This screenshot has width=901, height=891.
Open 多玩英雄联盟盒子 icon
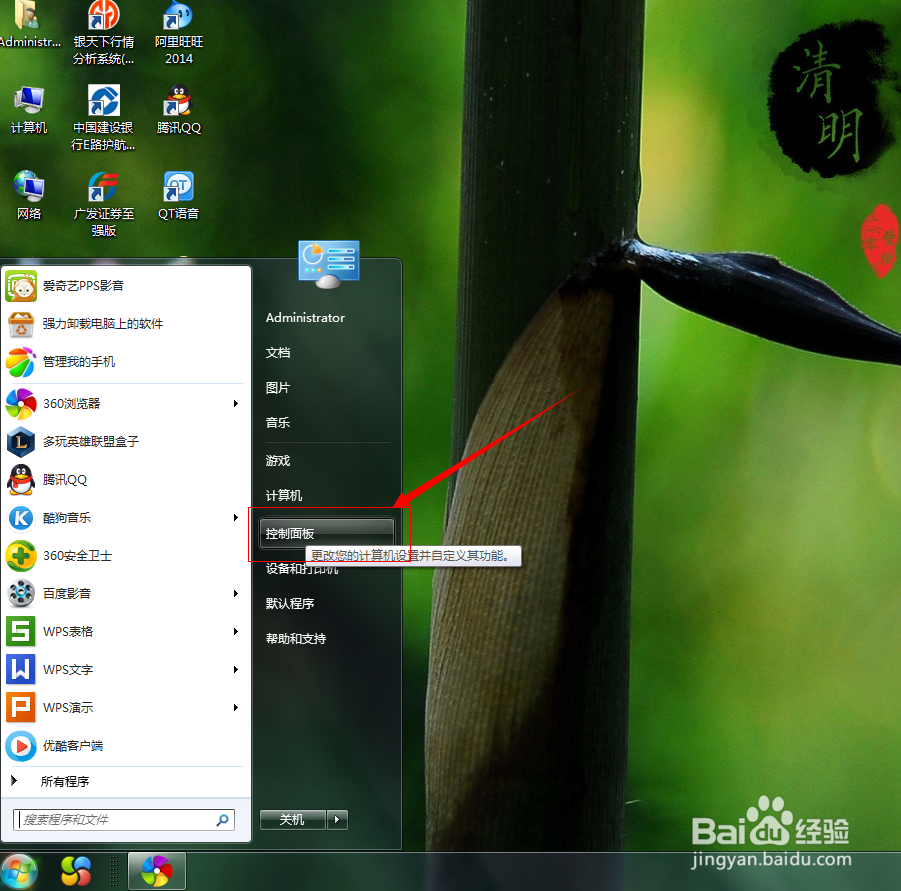(x=21, y=442)
